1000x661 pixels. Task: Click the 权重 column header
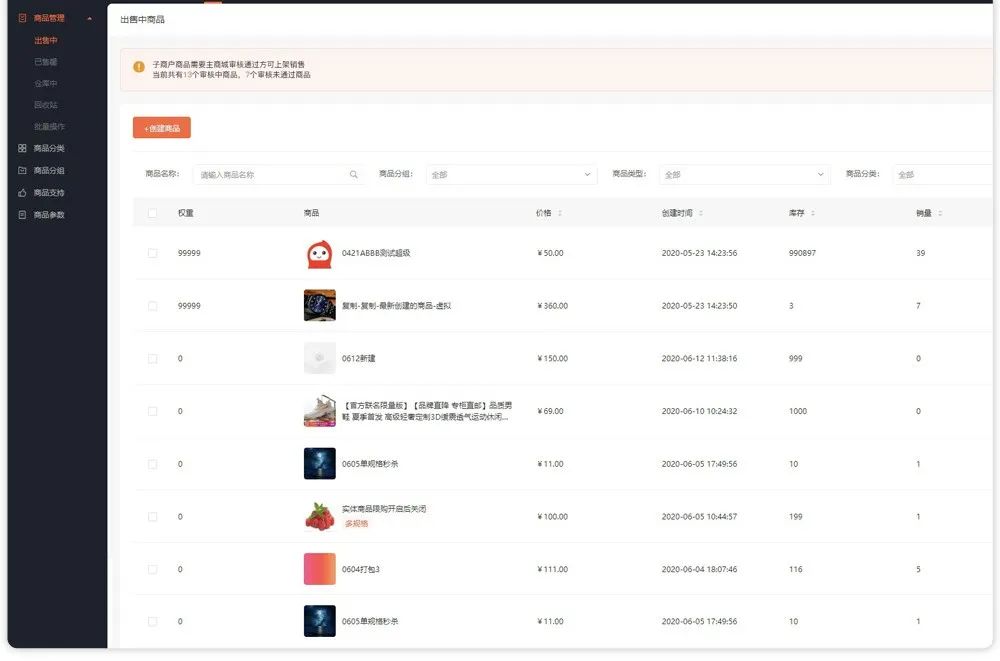pyautogui.click(x=186, y=213)
